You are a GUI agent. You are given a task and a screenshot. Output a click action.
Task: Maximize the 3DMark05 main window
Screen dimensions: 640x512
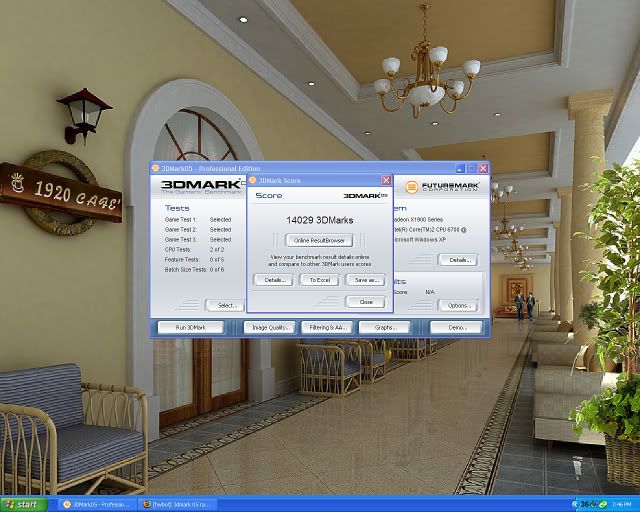tap(472, 168)
